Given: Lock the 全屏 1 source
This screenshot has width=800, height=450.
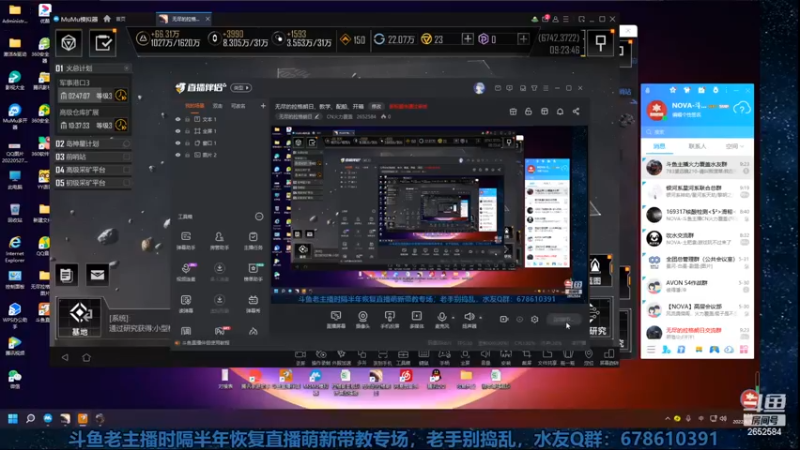Looking at the screenshot, I should (x=187, y=131).
